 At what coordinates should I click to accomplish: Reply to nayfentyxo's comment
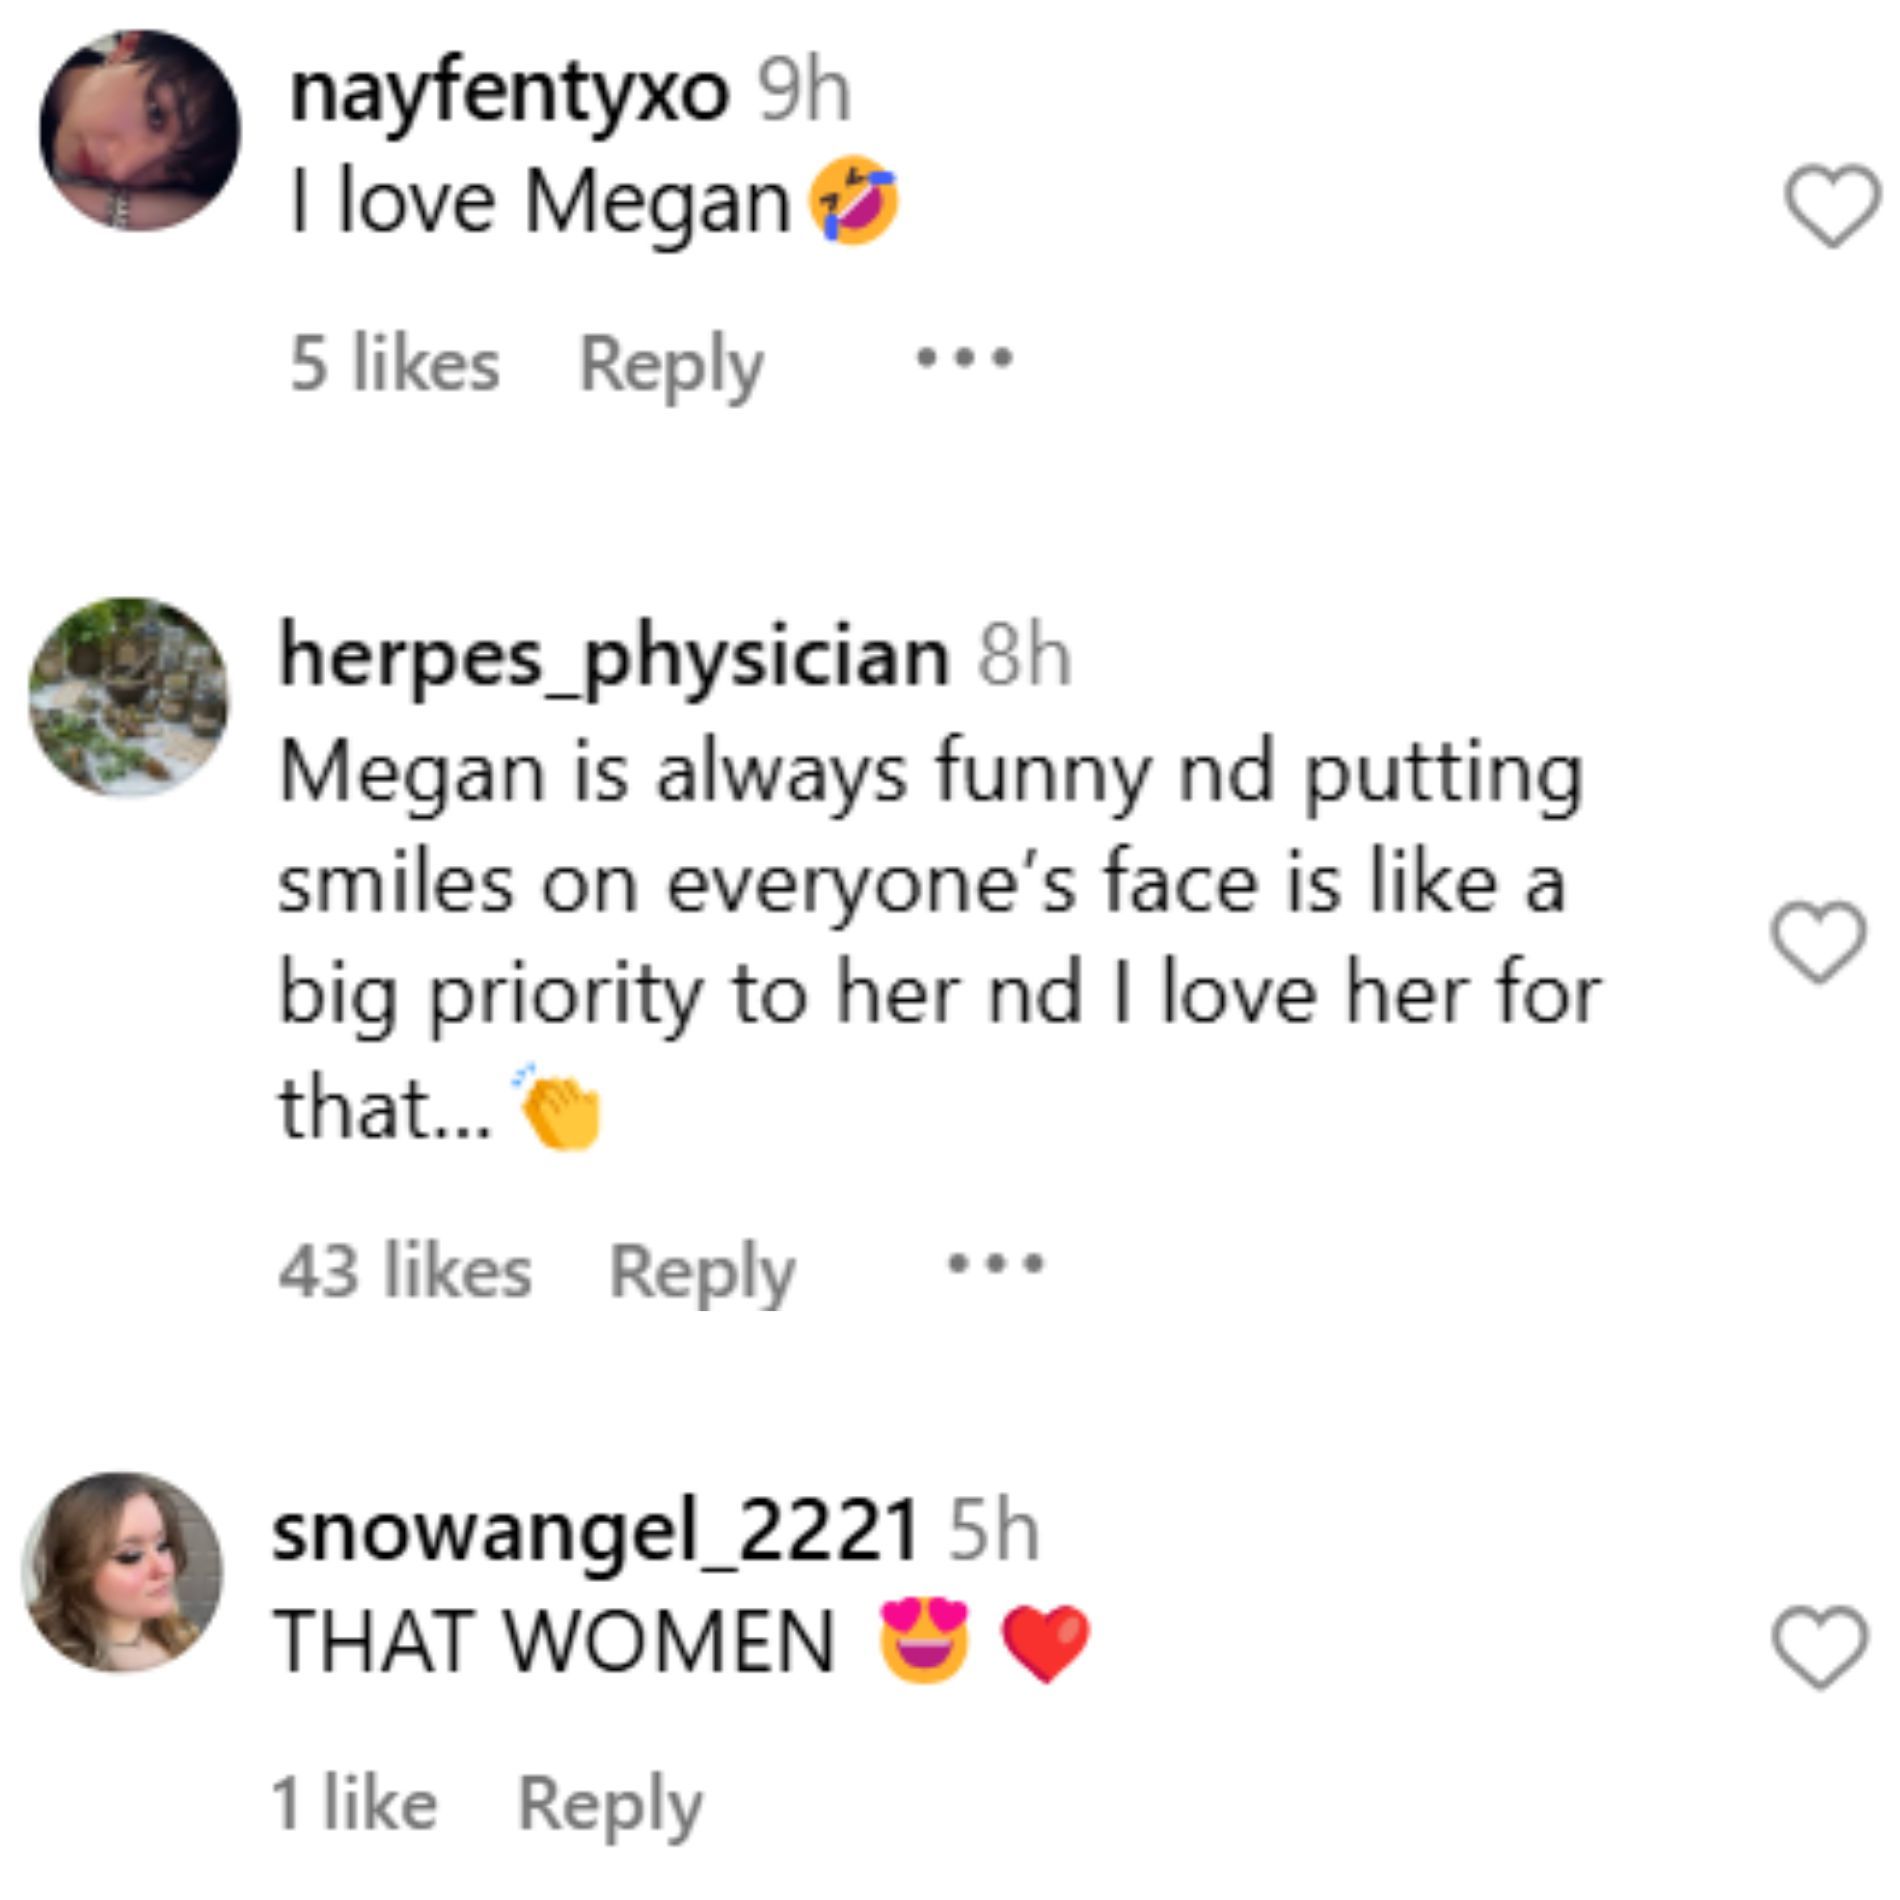coord(671,365)
